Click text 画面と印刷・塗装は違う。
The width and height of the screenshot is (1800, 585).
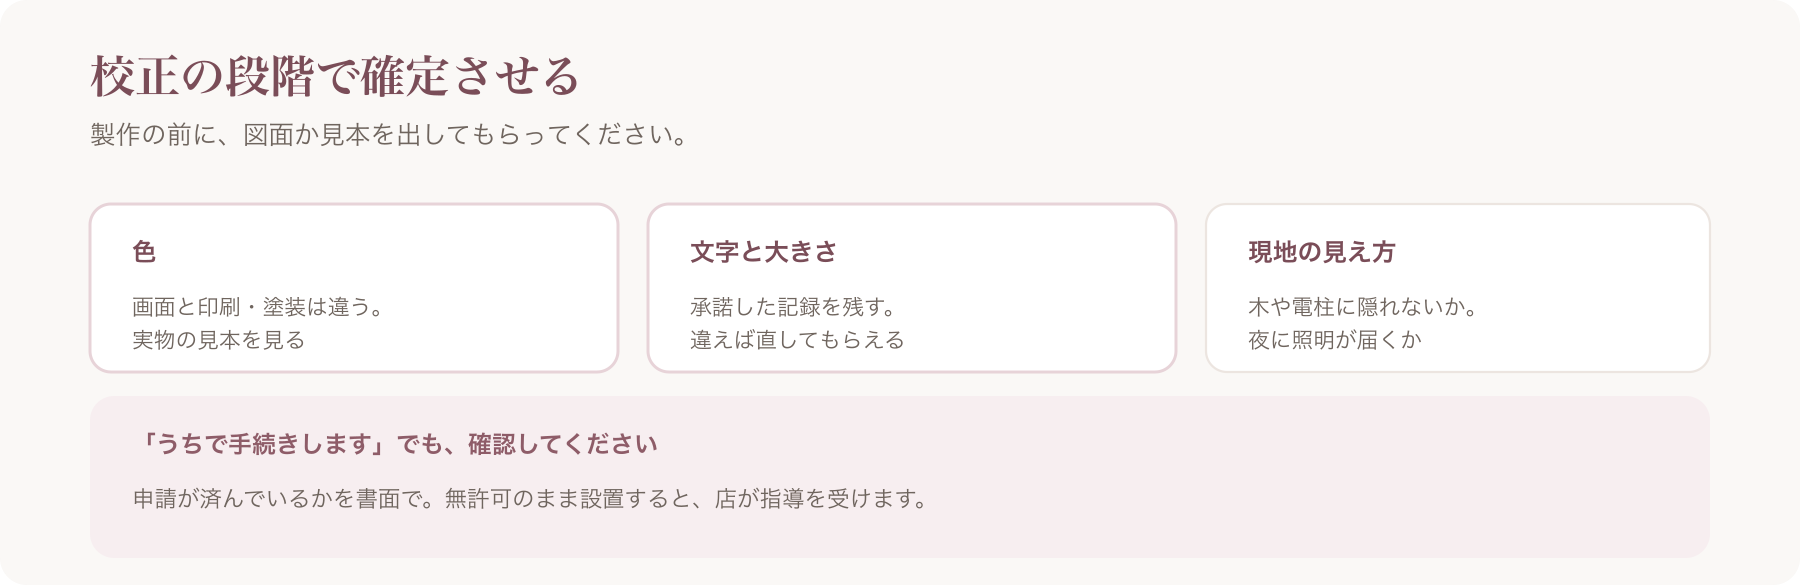[258, 307]
